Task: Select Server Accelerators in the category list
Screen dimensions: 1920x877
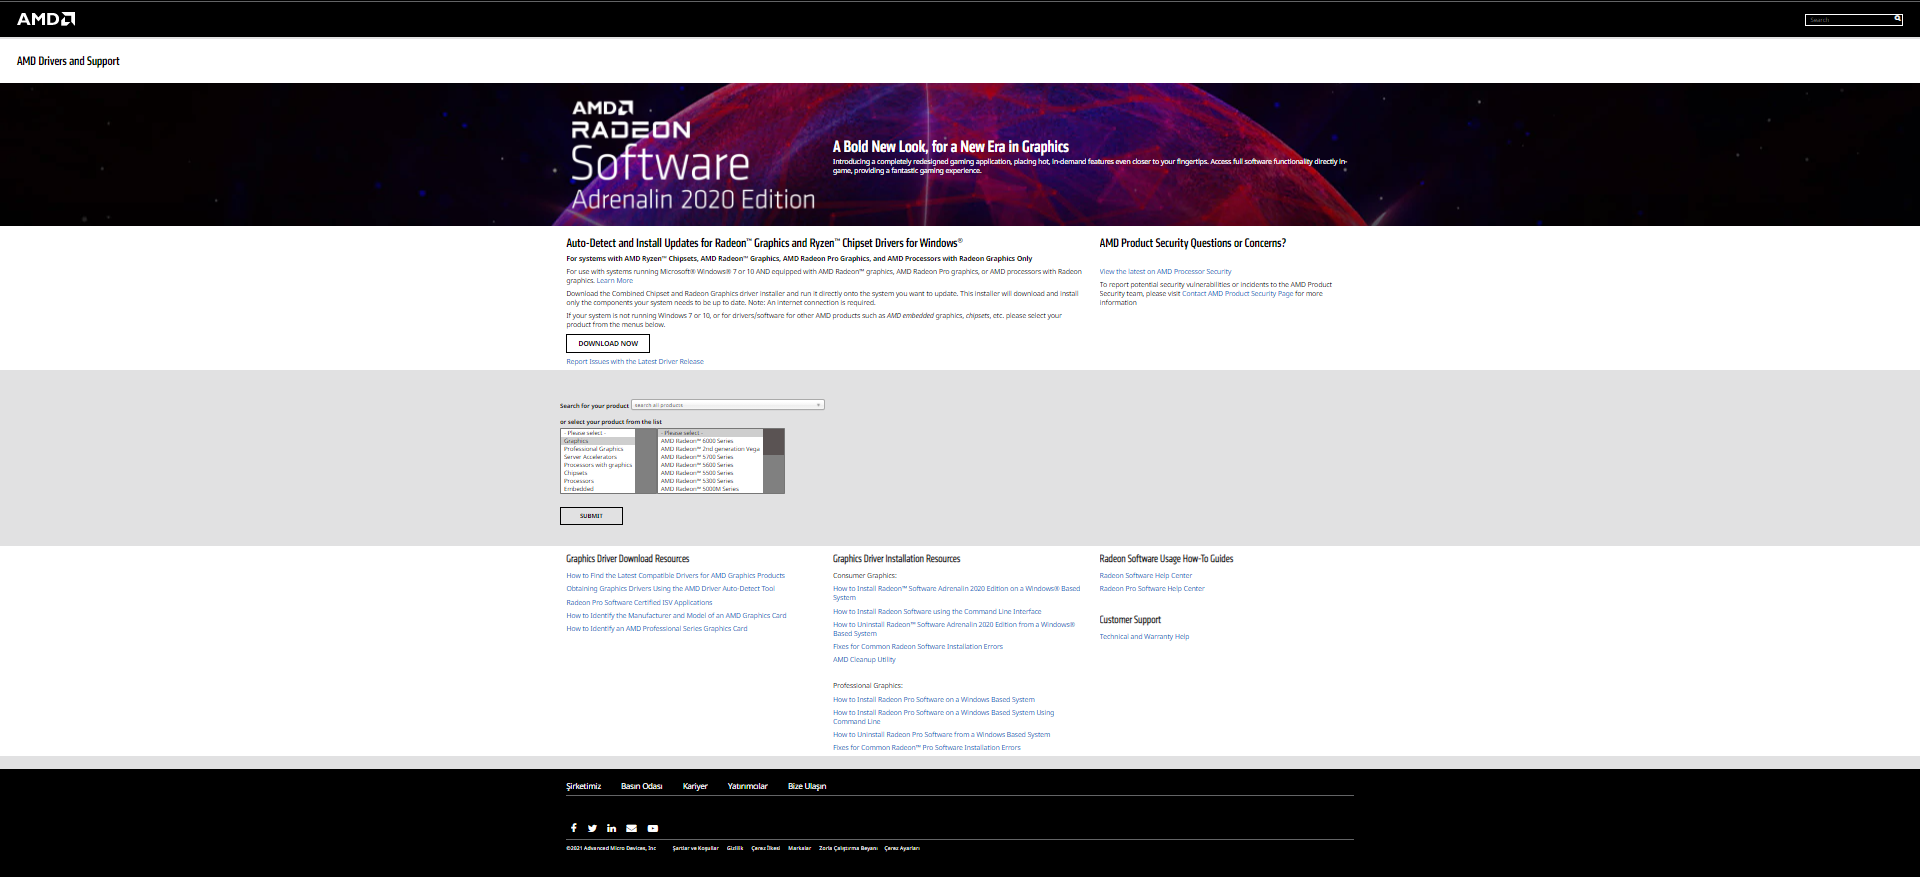Action: [598, 457]
